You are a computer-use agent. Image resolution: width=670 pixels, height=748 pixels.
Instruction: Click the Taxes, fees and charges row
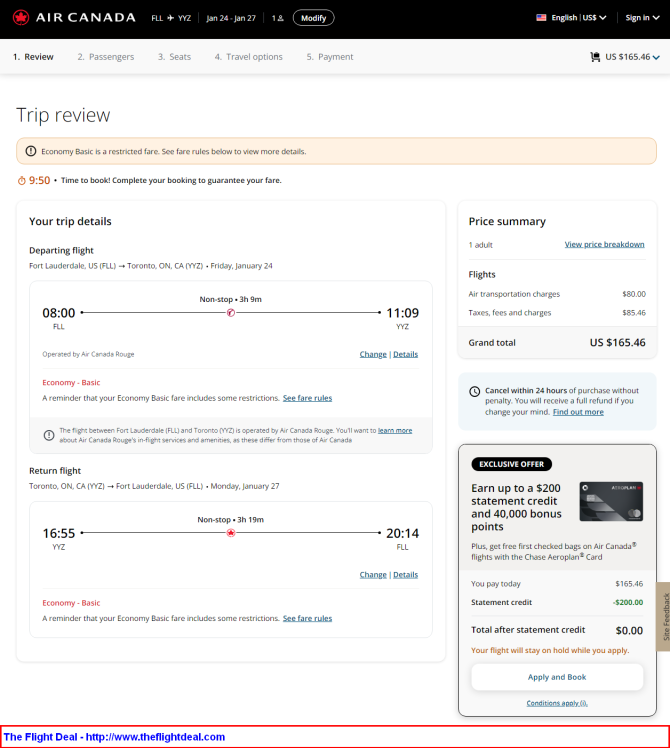point(557,312)
